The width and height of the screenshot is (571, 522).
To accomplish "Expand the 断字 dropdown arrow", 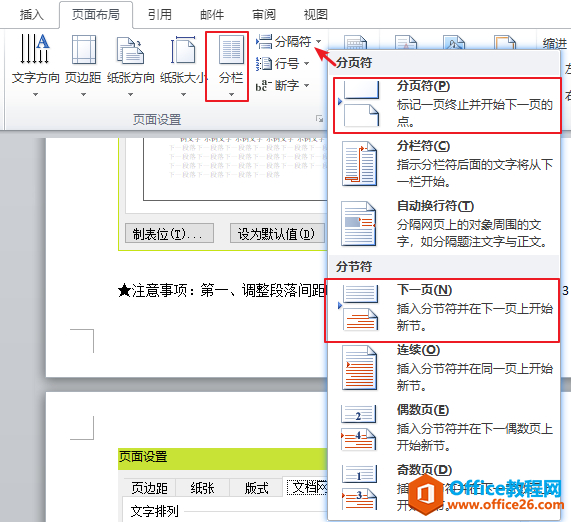I will click(x=306, y=86).
